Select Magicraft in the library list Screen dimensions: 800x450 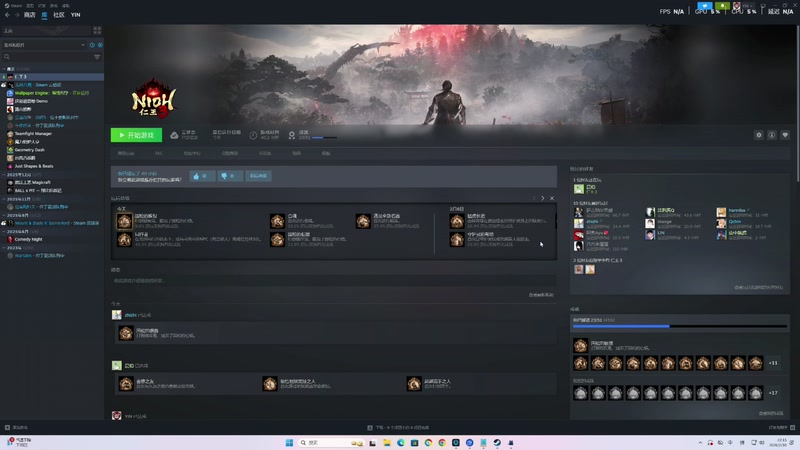(52, 182)
